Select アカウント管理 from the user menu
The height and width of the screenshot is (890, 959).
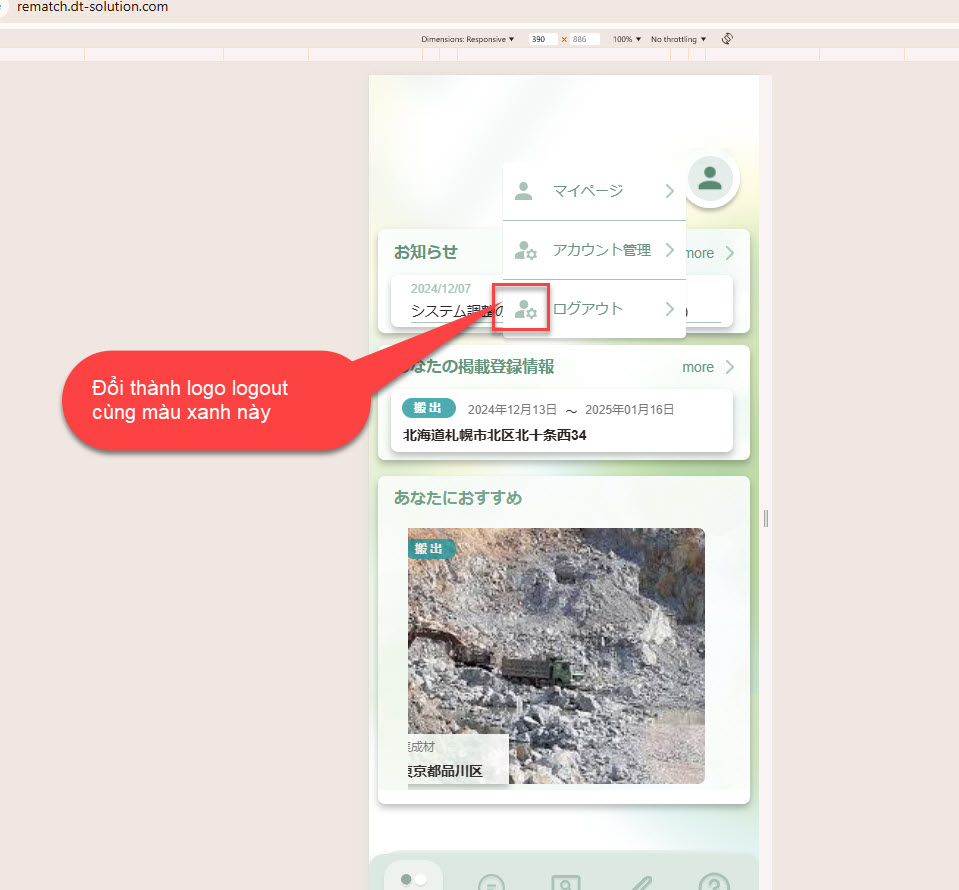(601, 250)
